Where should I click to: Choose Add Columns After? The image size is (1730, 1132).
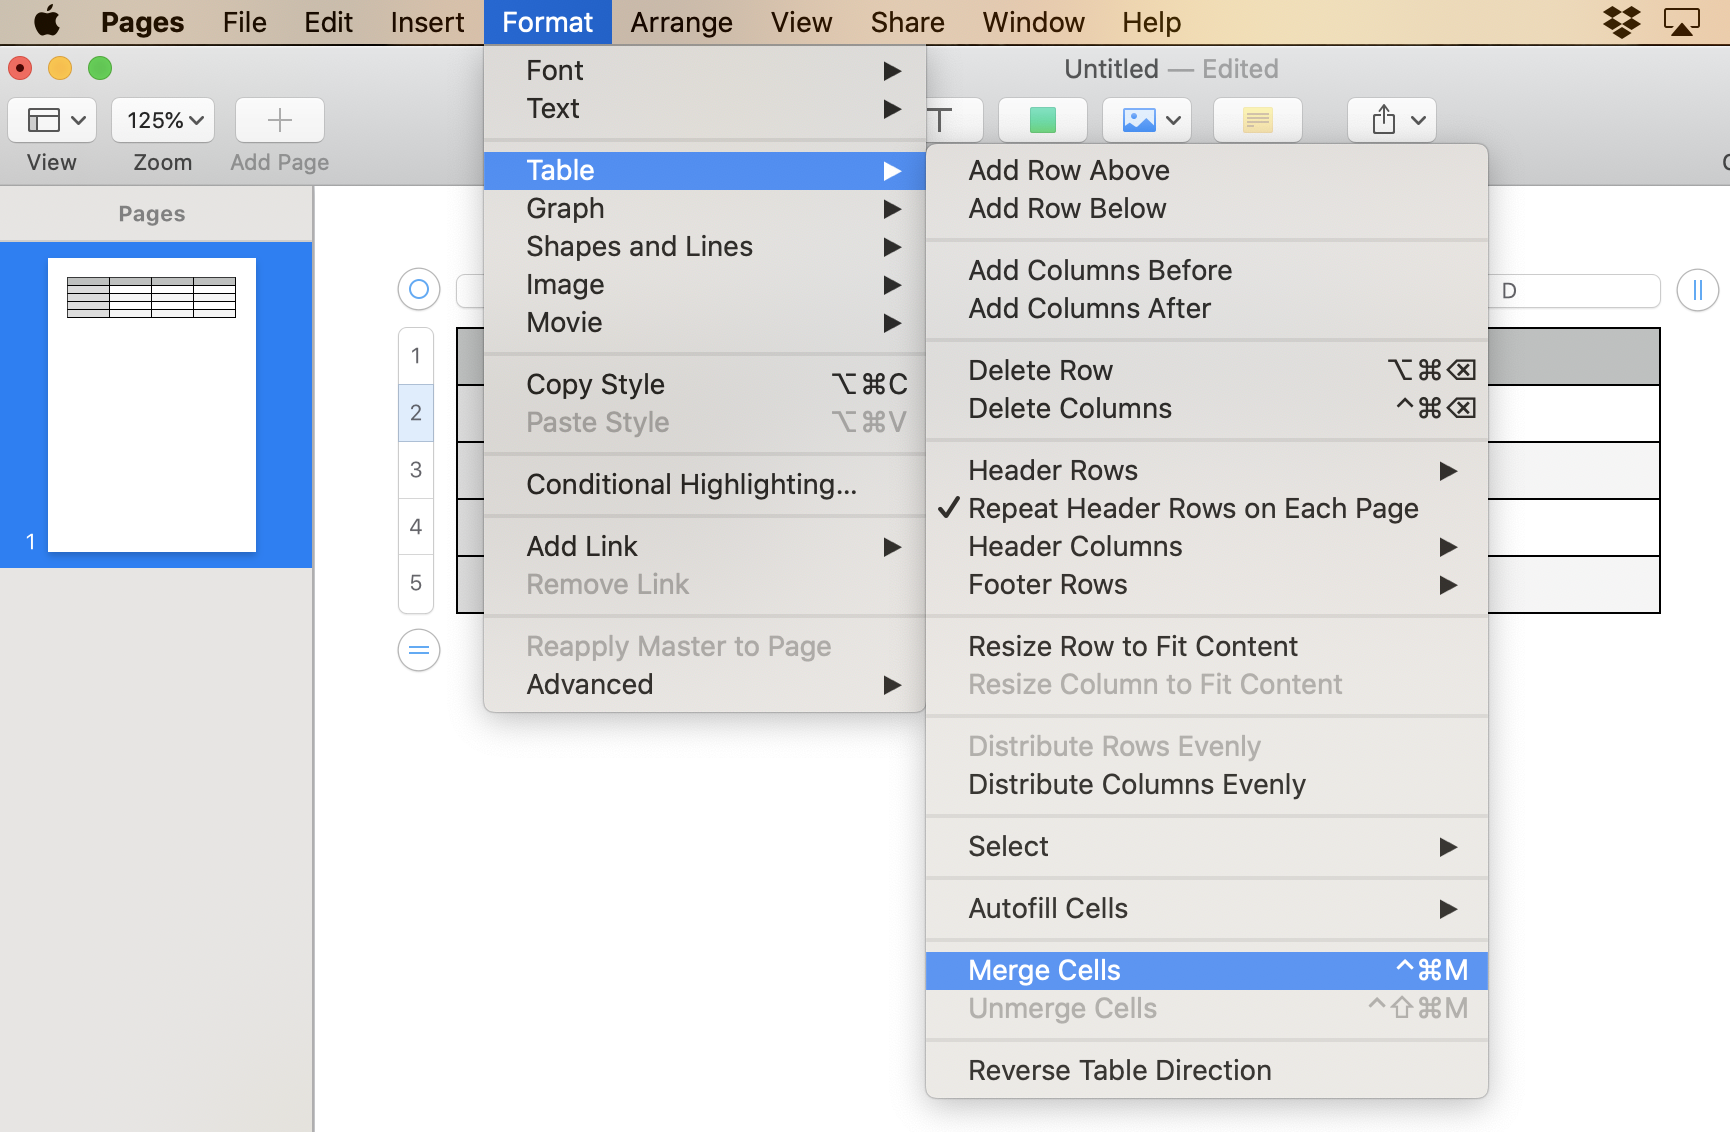(x=1207, y=308)
